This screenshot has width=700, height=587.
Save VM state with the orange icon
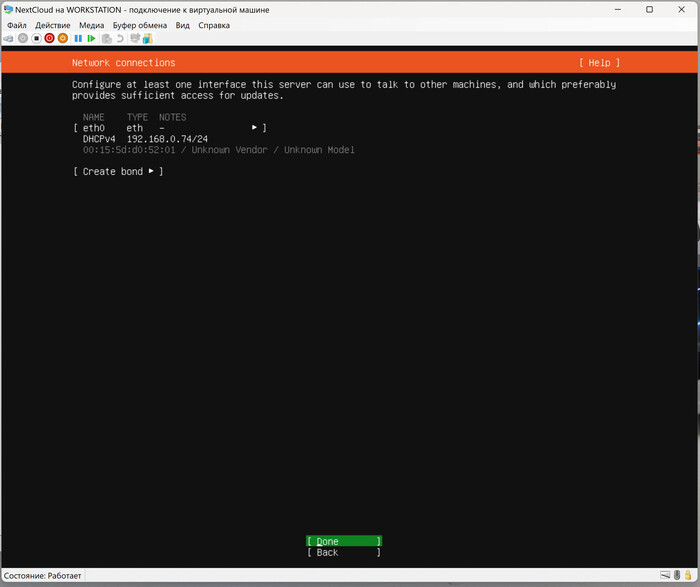(x=62, y=39)
